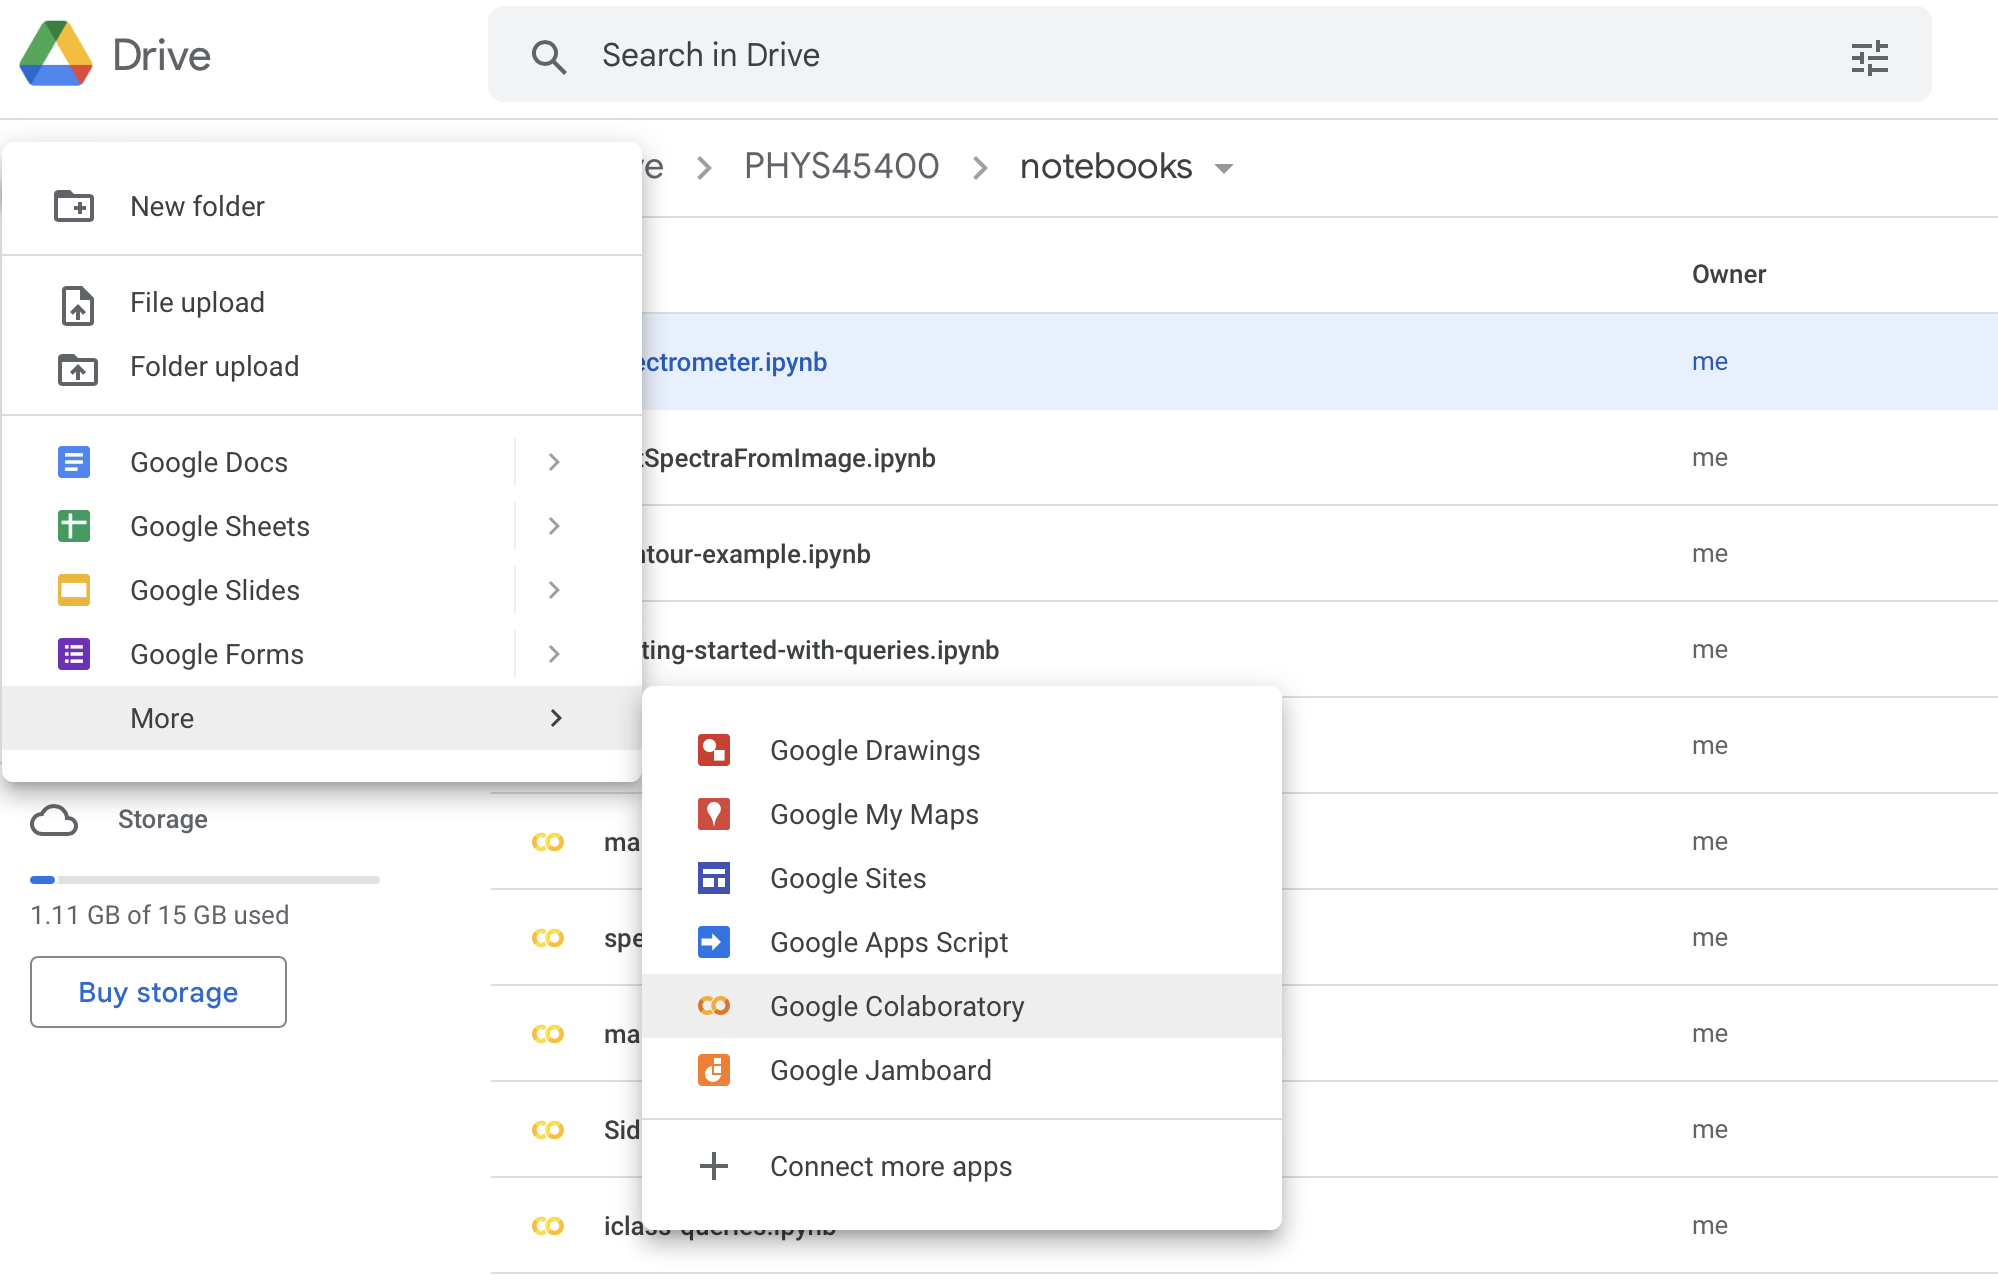Select the ectrometer.ipynb file row
Image resolution: width=1998 pixels, height=1282 pixels.
(1320, 361)
